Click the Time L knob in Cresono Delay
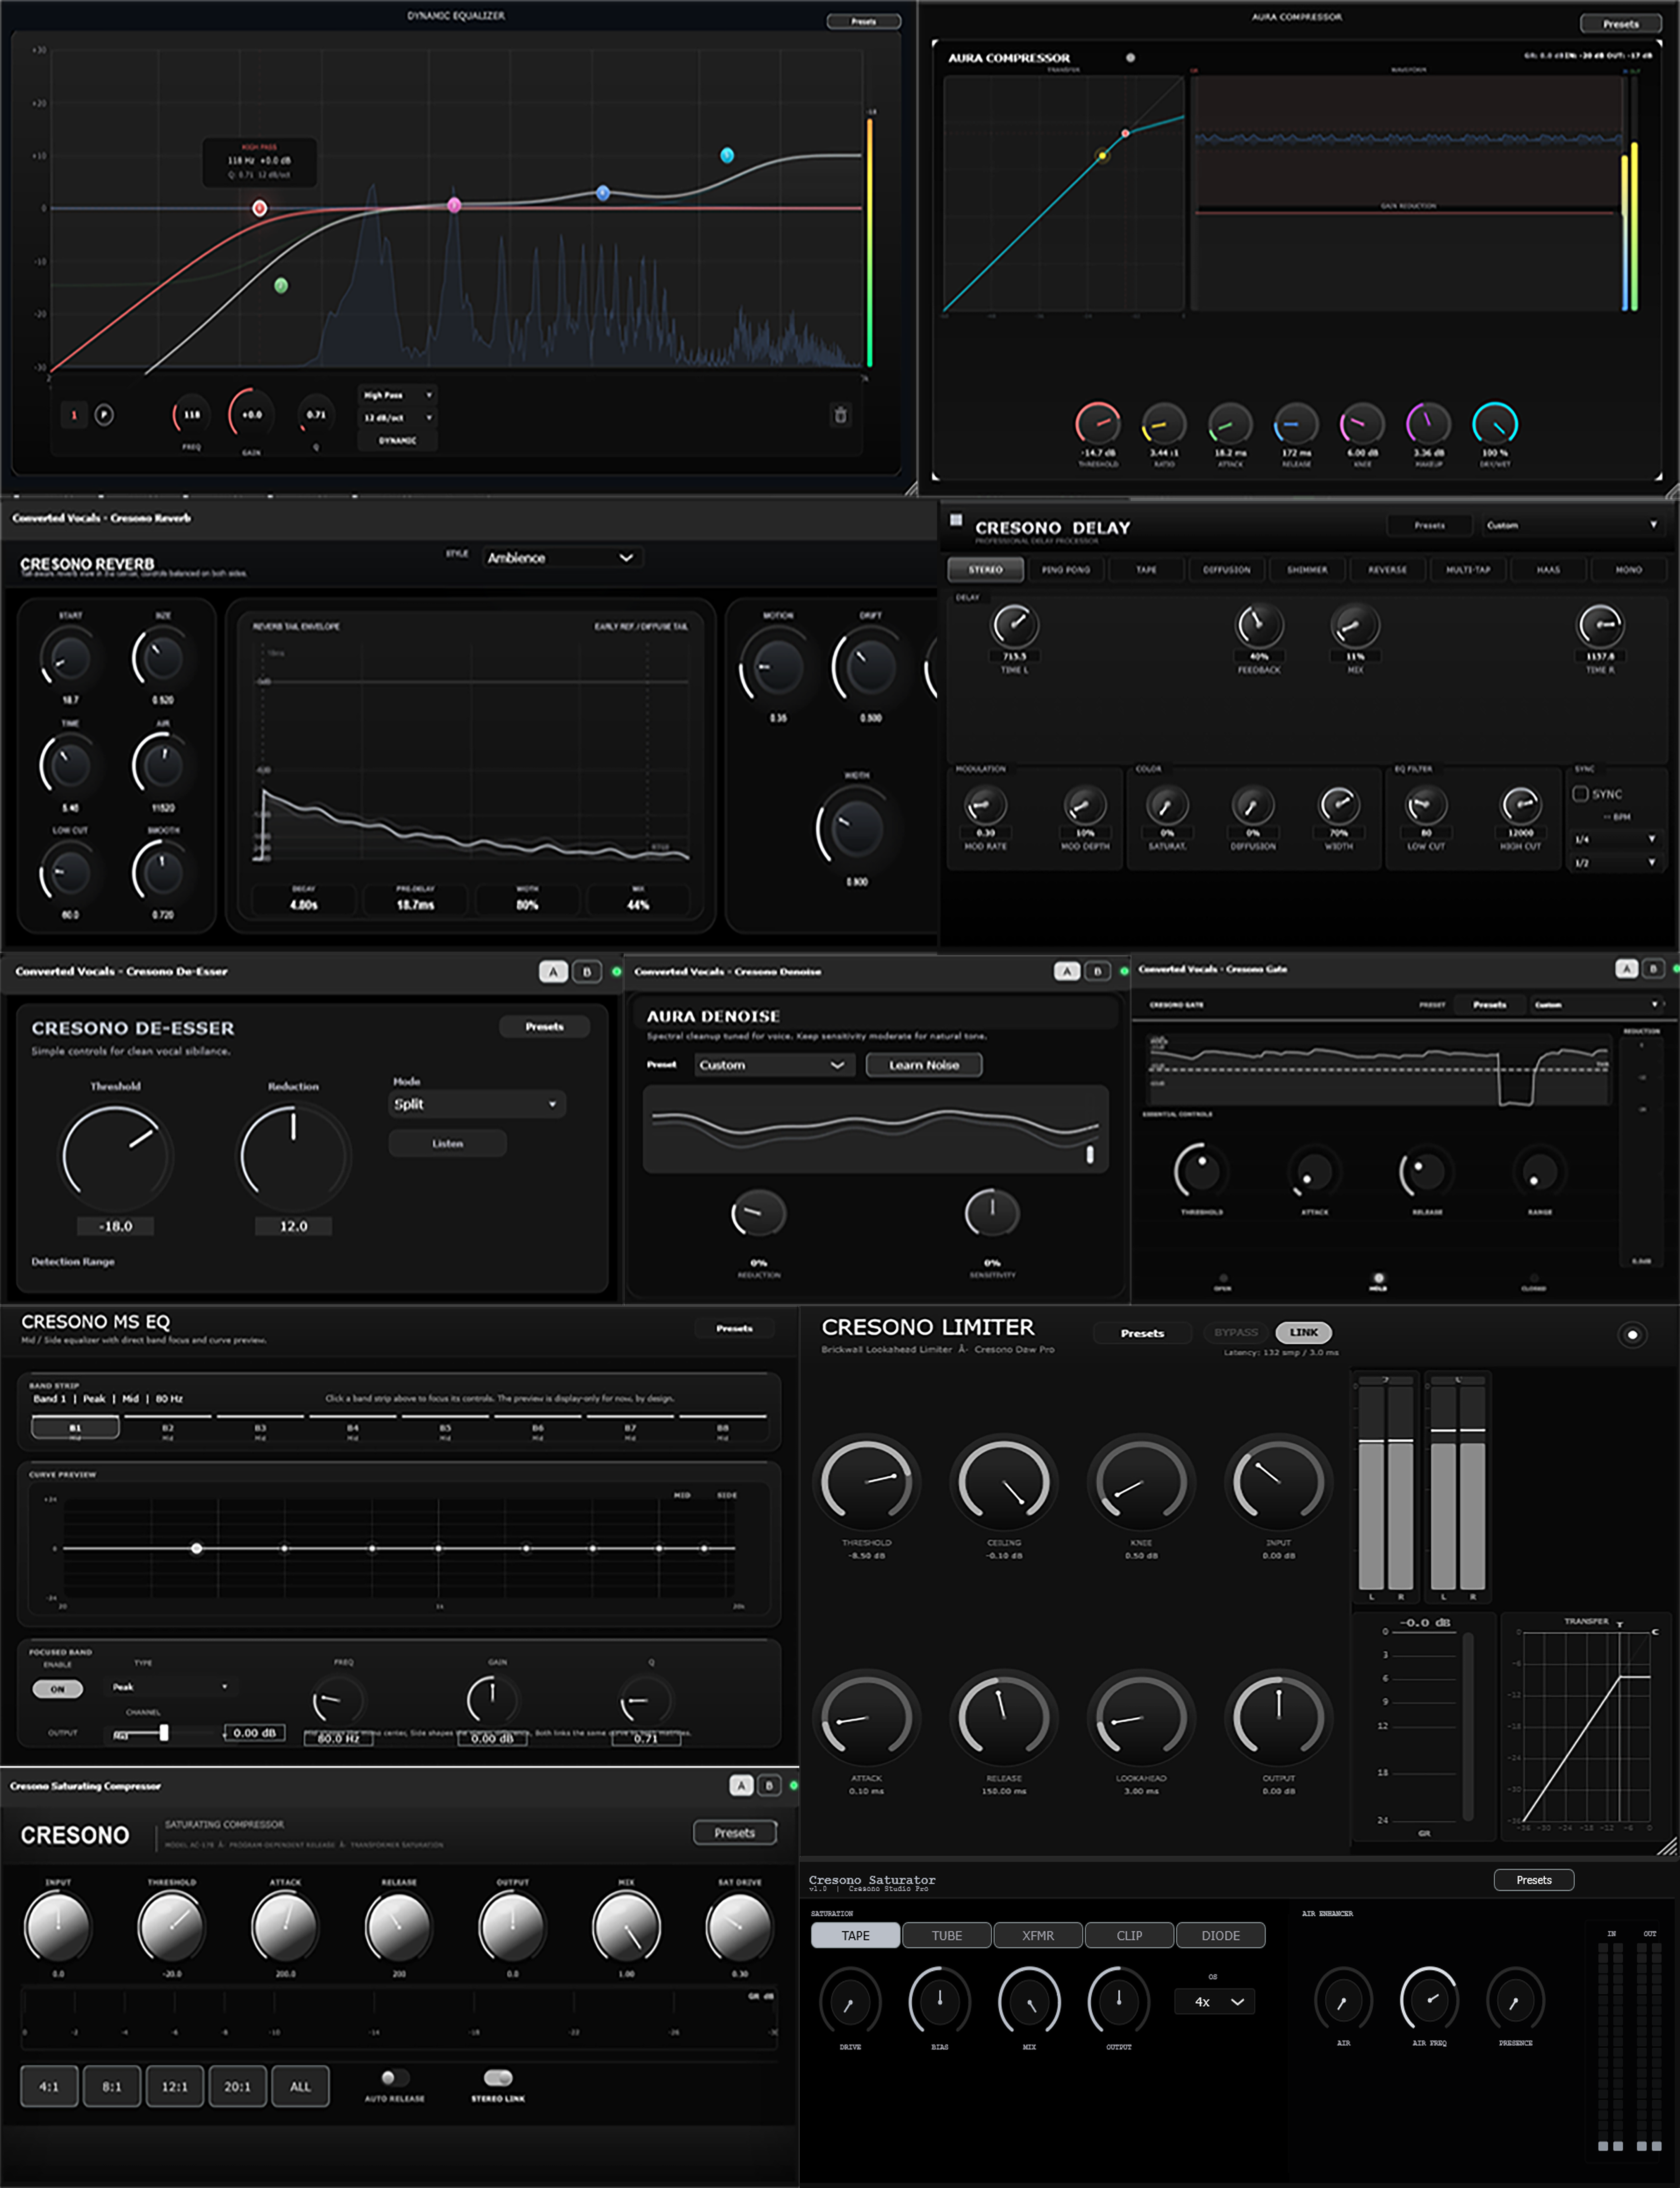This screenshot has width=1680, height=2188. (x=1014, y=626)
